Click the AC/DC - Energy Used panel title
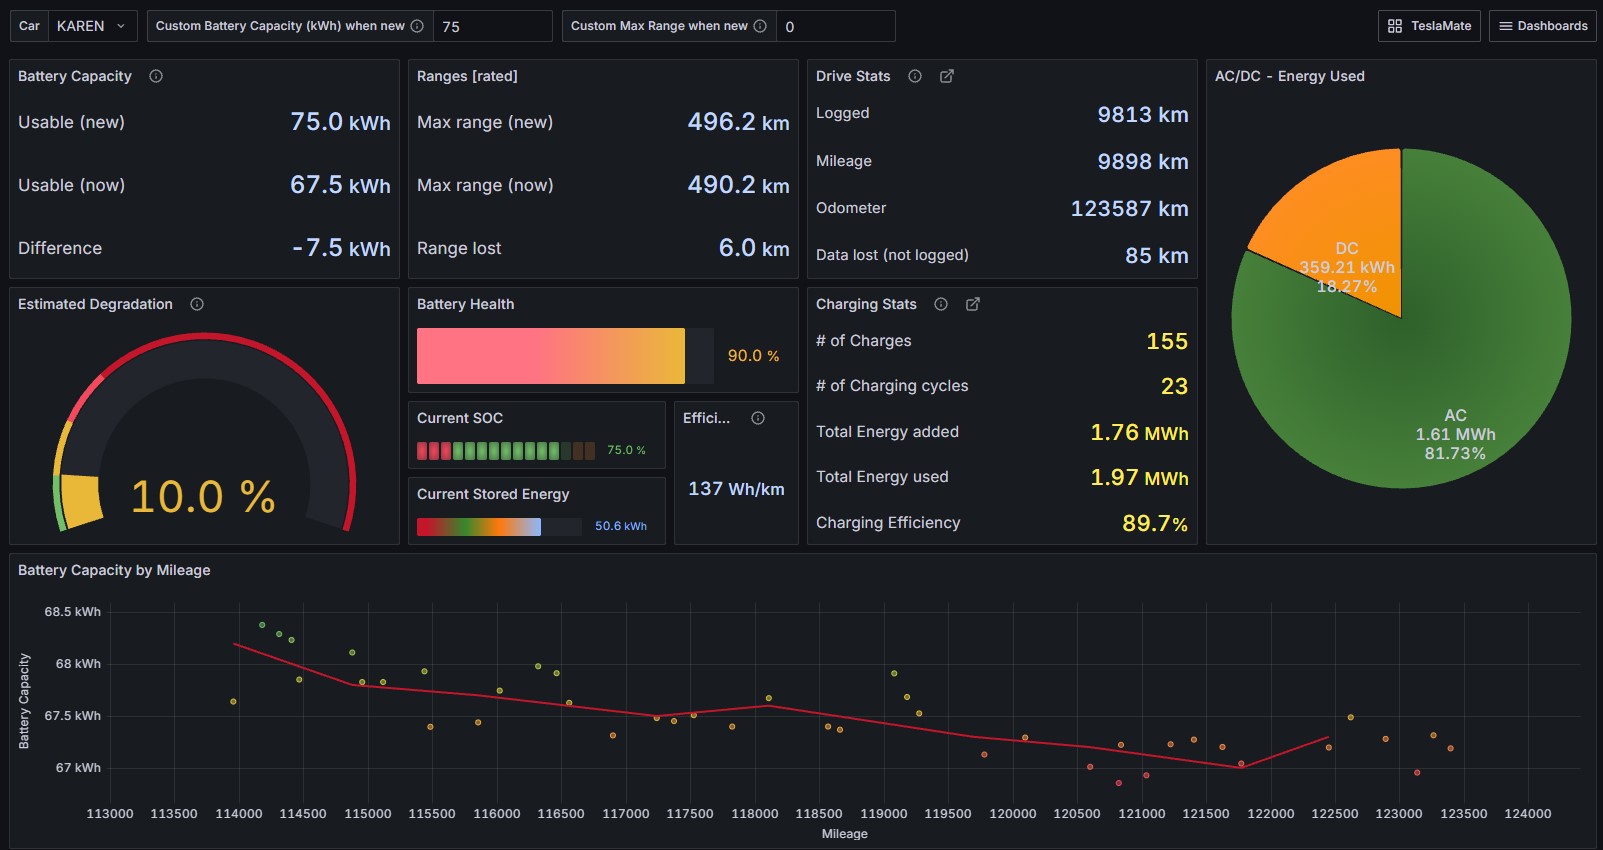Image resolution: width=1603 pixels, height=850 pixels. pyautogui.click(x=1289, y=76)
